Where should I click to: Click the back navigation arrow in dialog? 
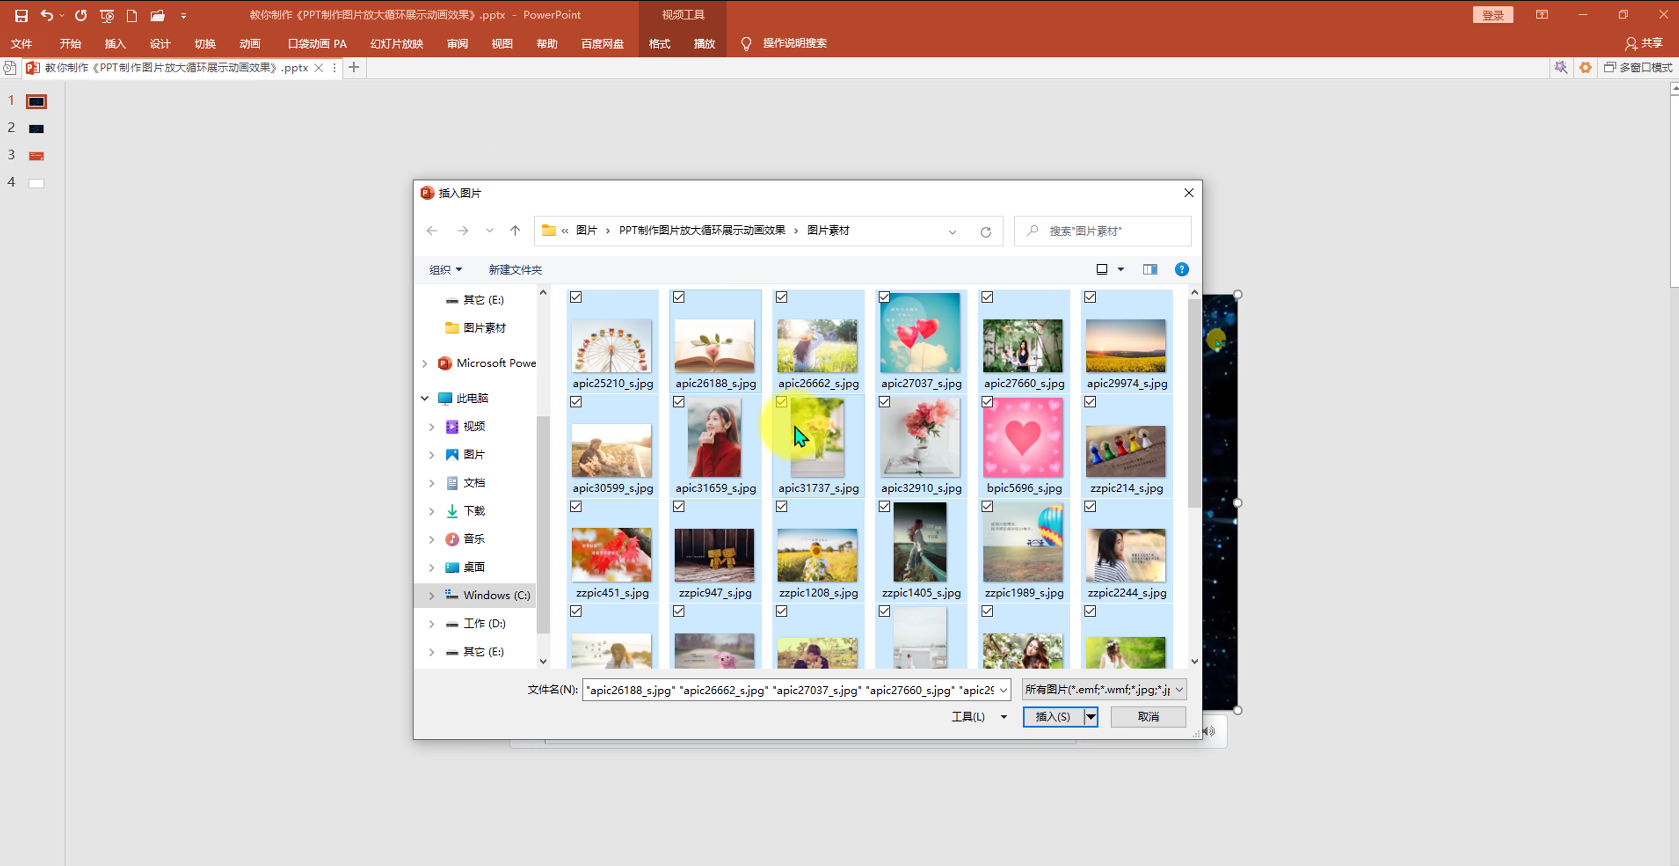(x=432, y=231)
